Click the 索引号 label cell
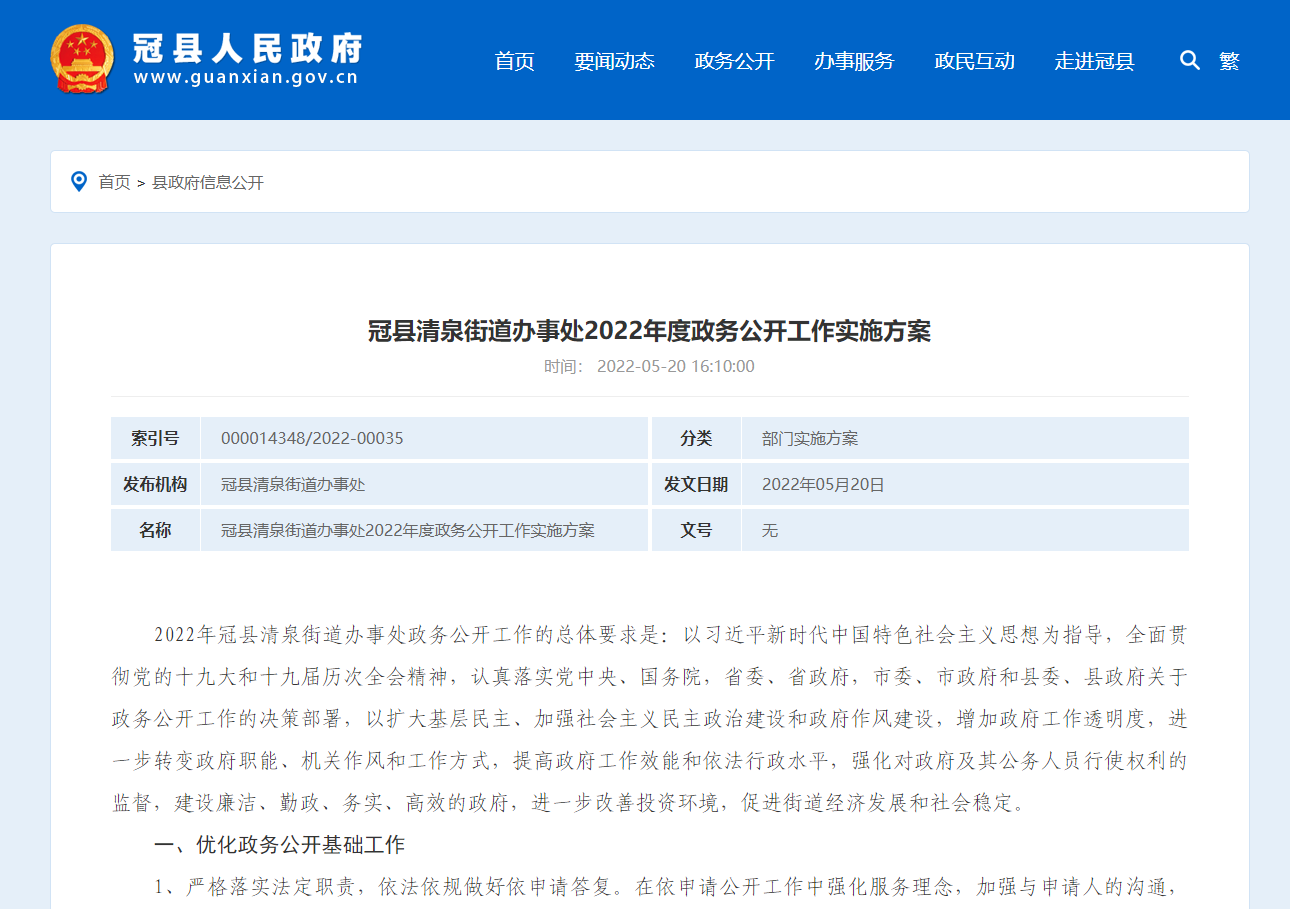Viewport: 1290px width, 909px height. point(155,438)
